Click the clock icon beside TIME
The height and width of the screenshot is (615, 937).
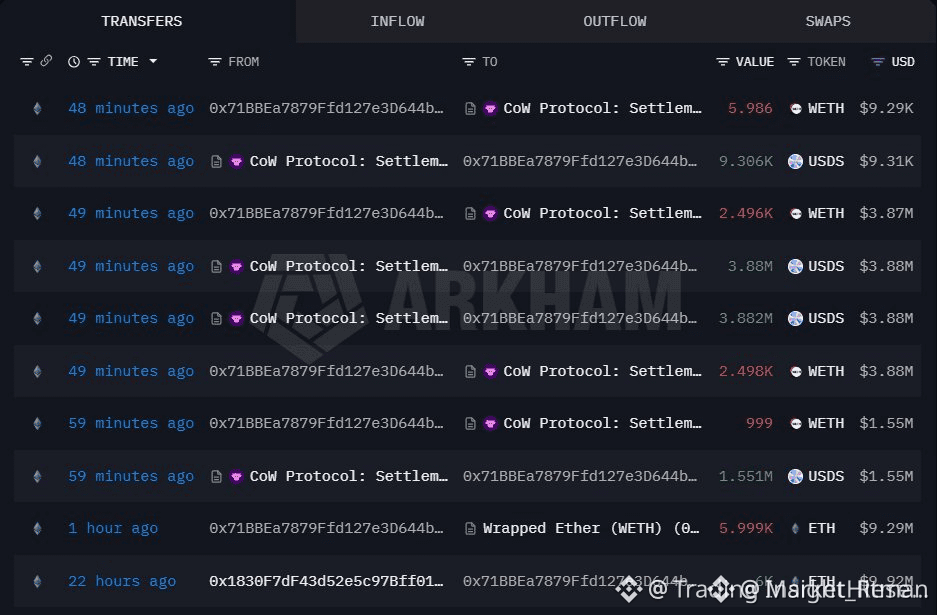tap(74, 62)
